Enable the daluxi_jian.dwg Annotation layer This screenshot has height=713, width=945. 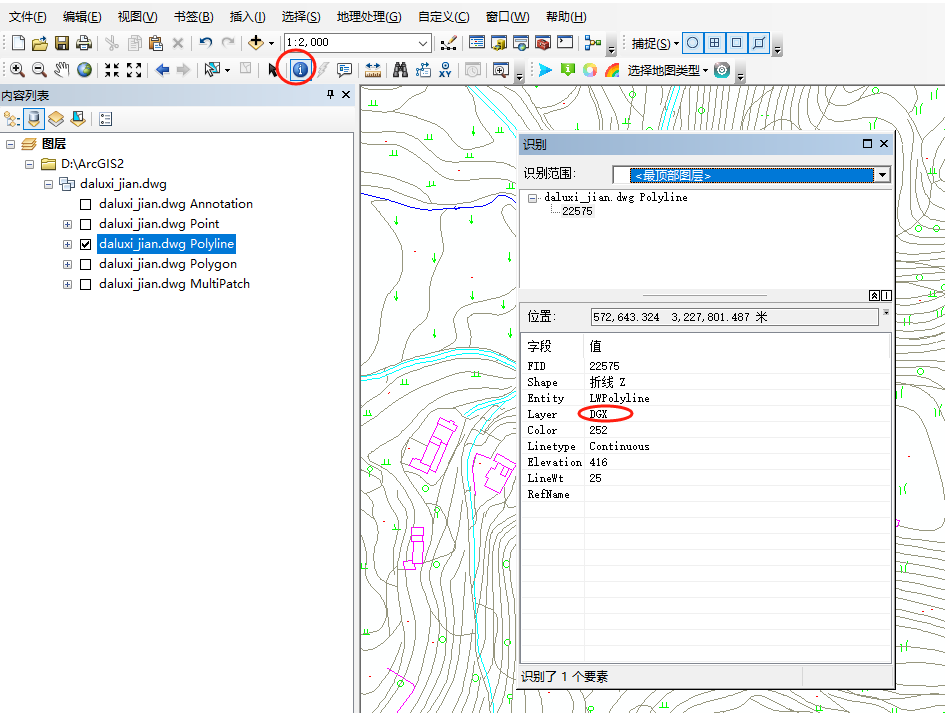click(85, 203)
